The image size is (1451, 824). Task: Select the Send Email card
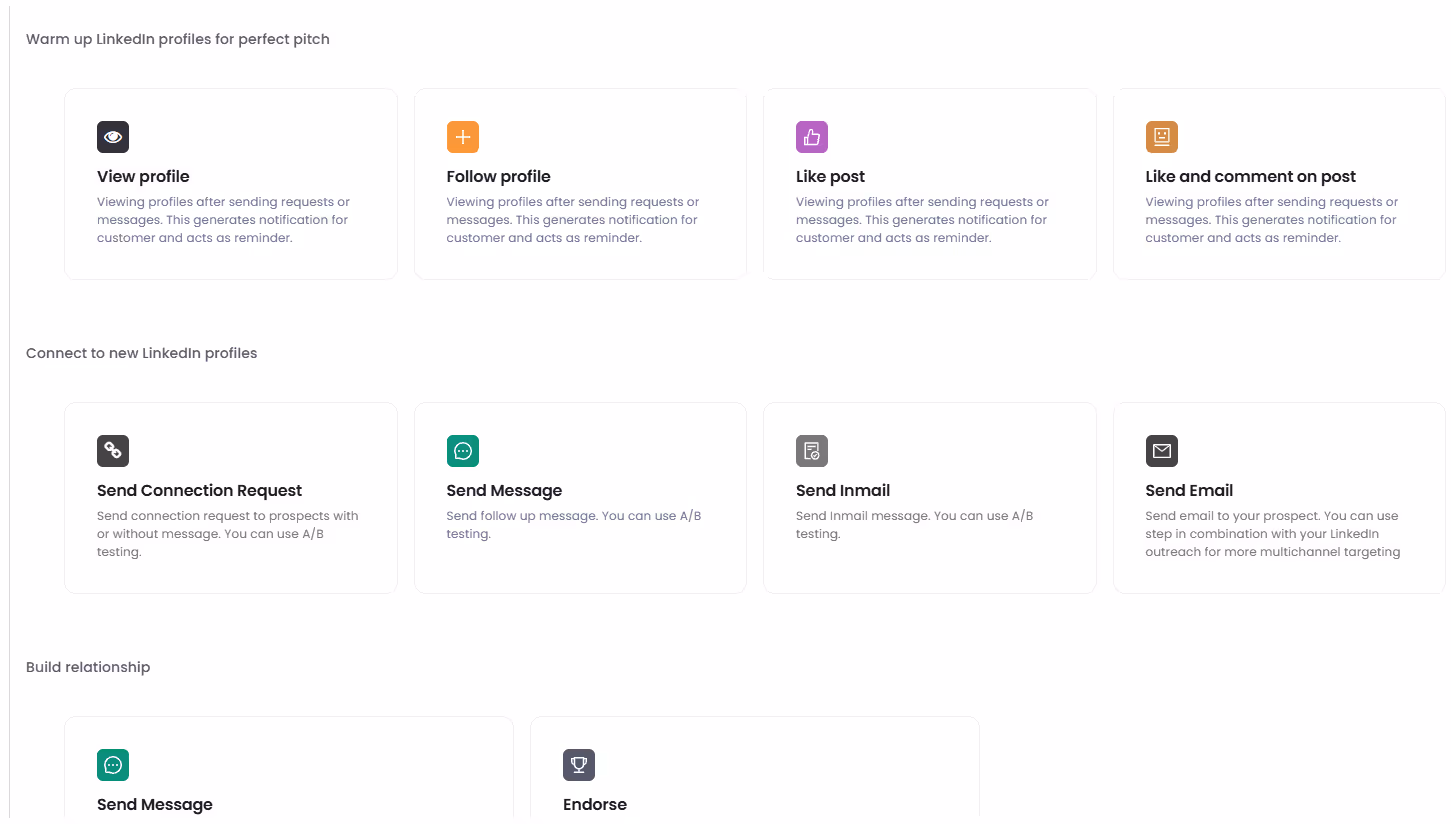click(x=1279, y=498)
